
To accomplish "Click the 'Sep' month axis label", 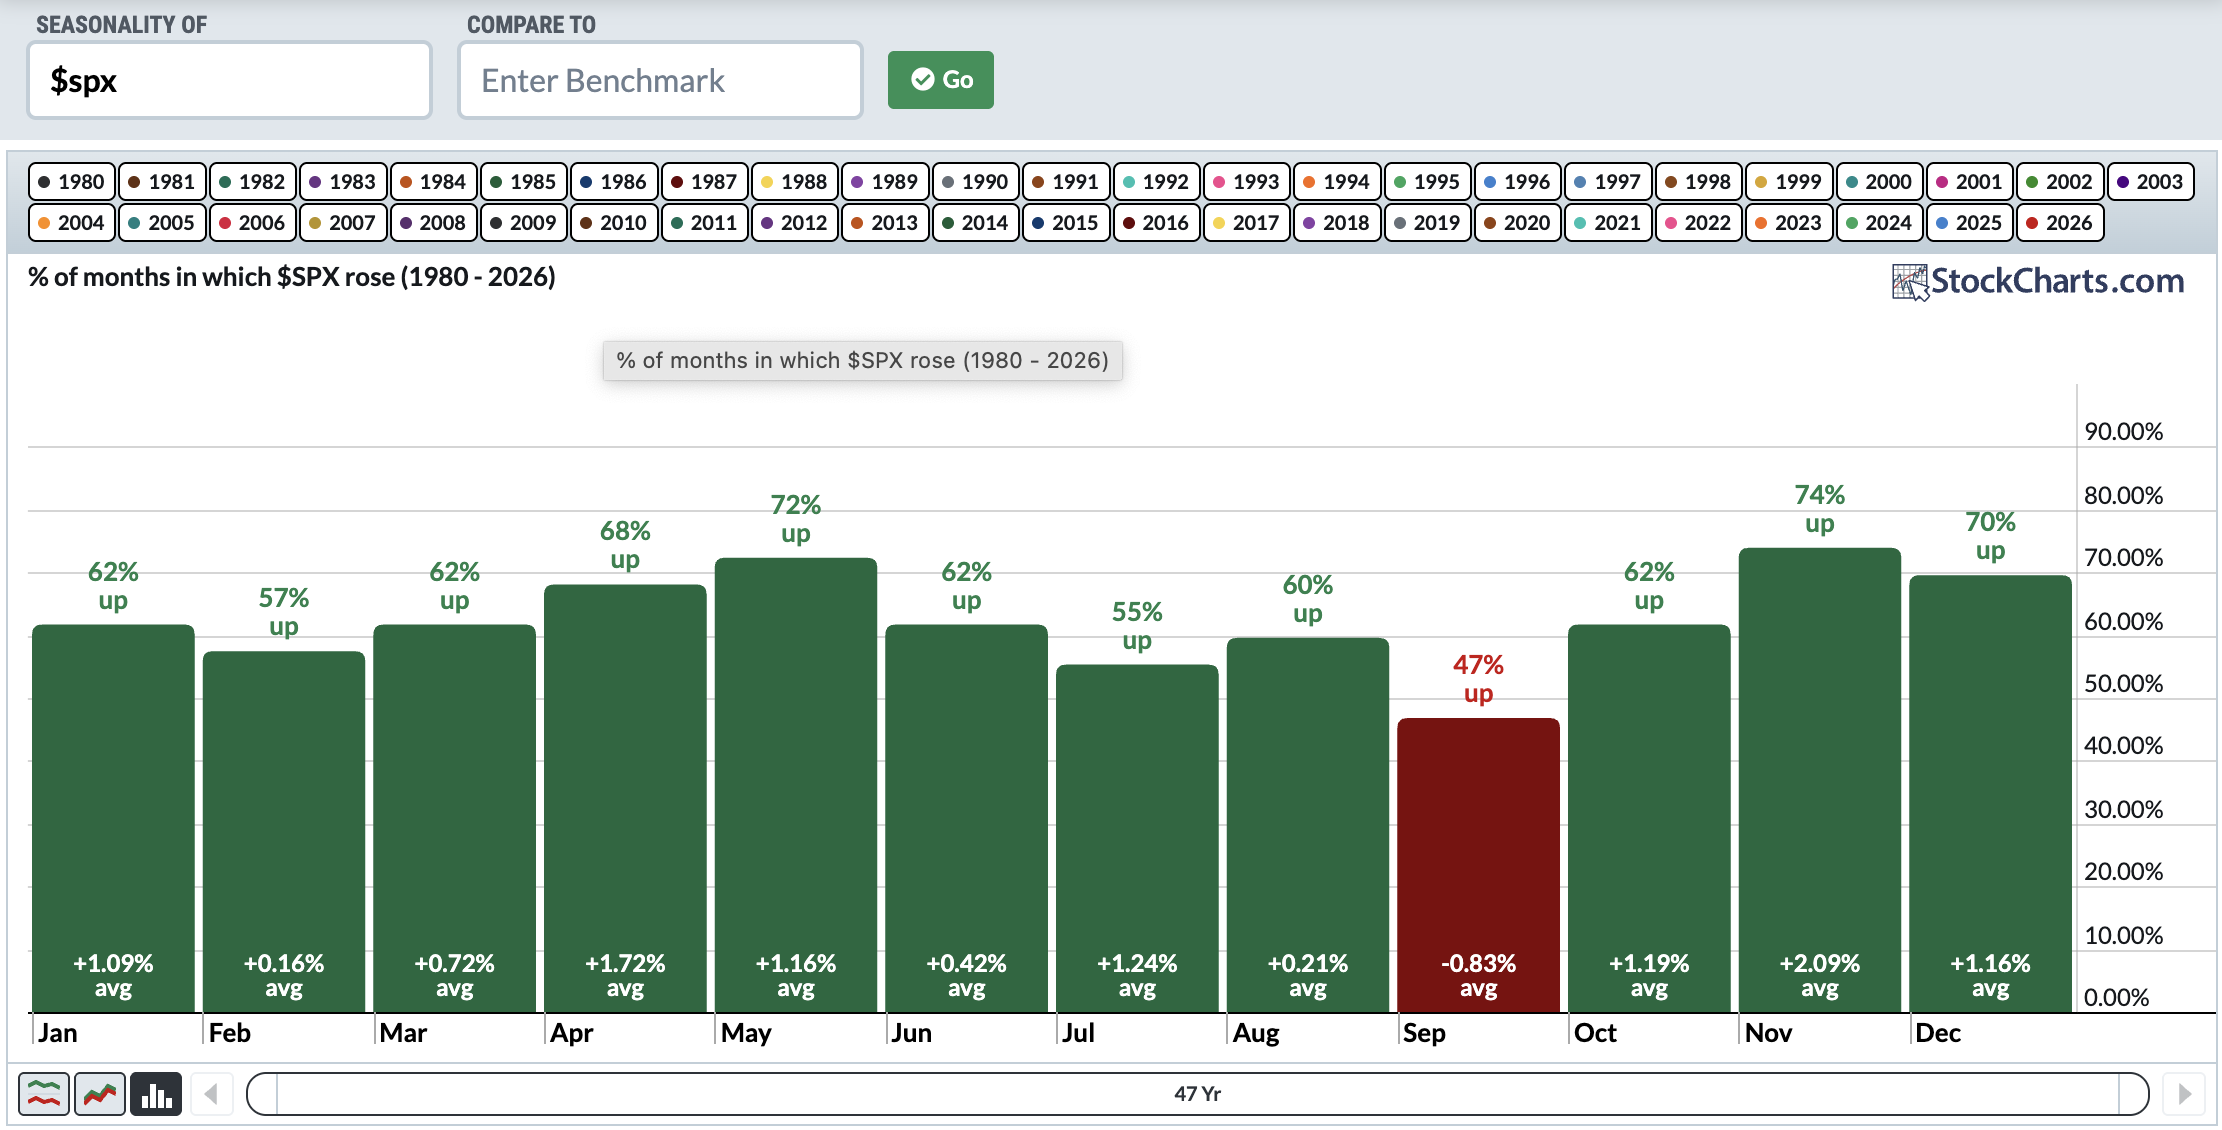I will pos(1424,1033).
